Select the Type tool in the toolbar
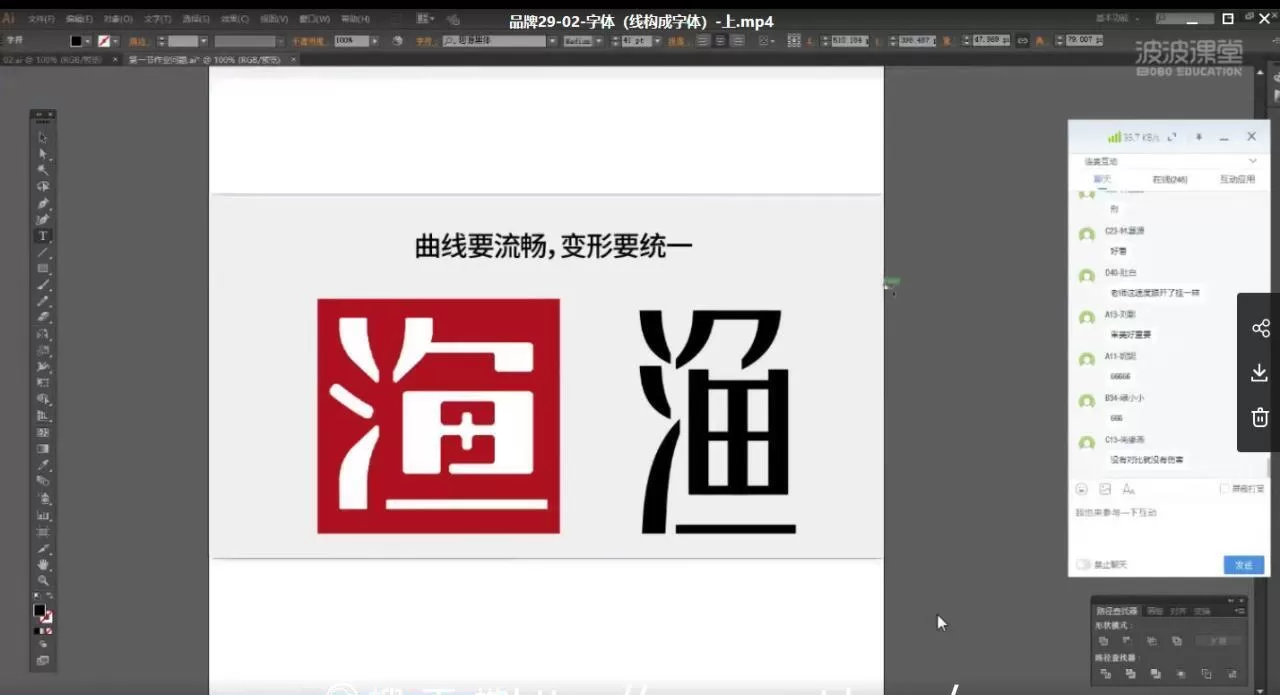Image resolution: width=1280 pixels, height=695 pixels. (x=43, y=236)
